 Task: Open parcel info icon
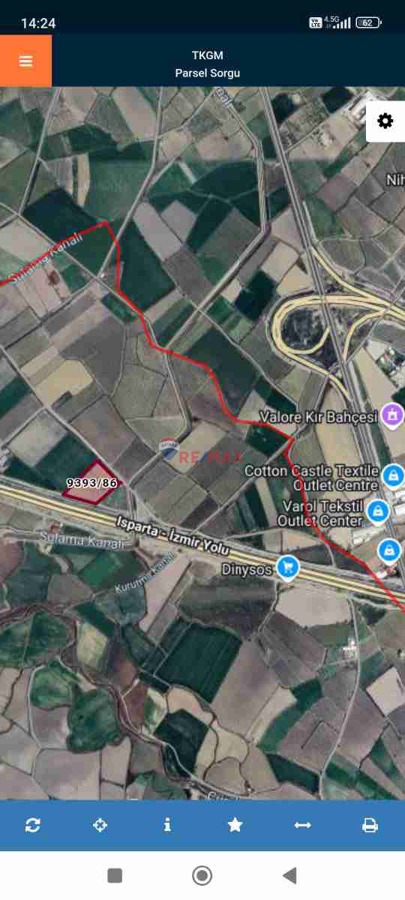pyautogui.click(x=168, y=825)
